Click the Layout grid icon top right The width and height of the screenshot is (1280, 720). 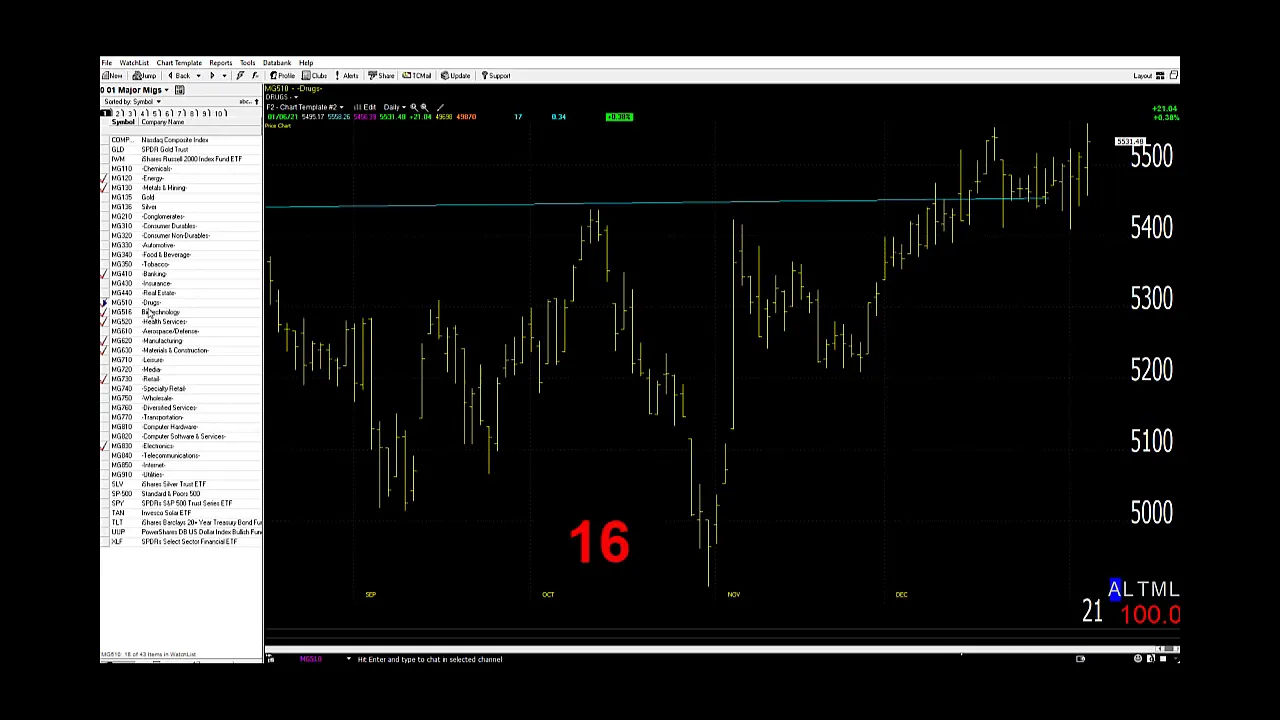point(1160,76)
